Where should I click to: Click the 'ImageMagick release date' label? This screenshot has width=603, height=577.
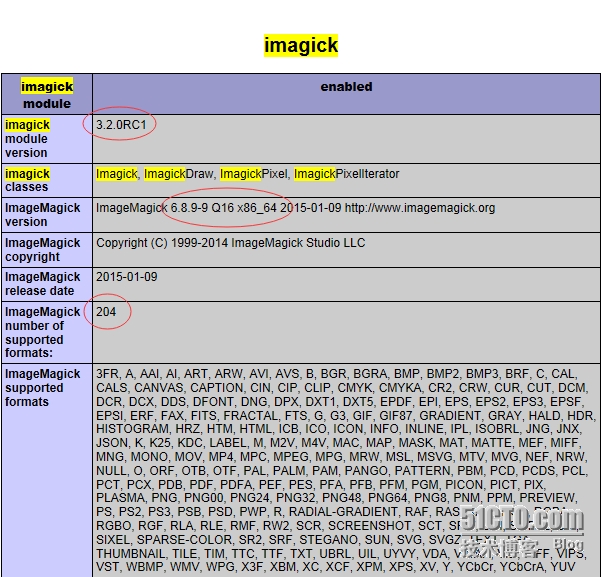pos(42,284)
